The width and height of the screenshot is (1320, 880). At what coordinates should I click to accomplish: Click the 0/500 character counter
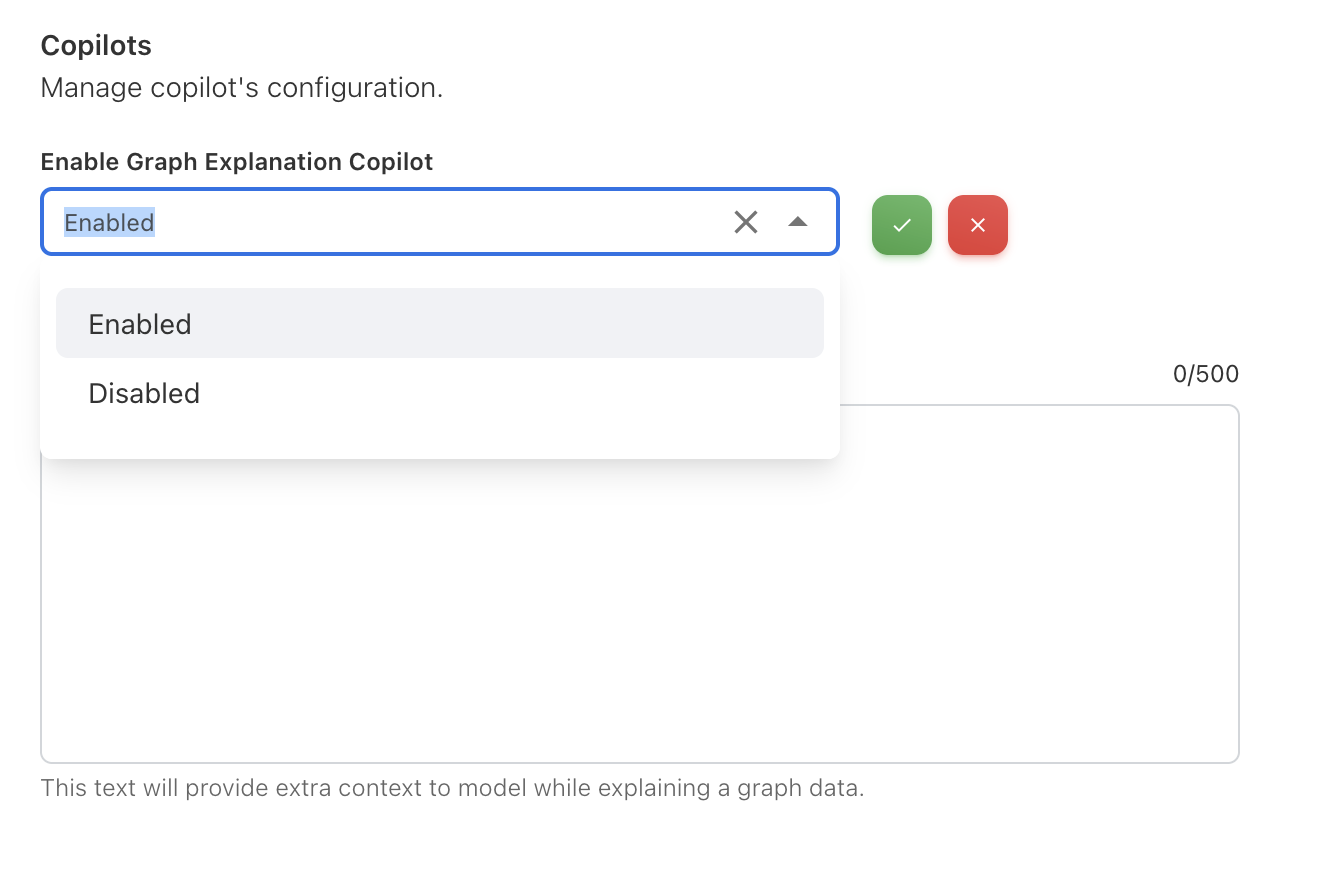[x=1206, y=375]
